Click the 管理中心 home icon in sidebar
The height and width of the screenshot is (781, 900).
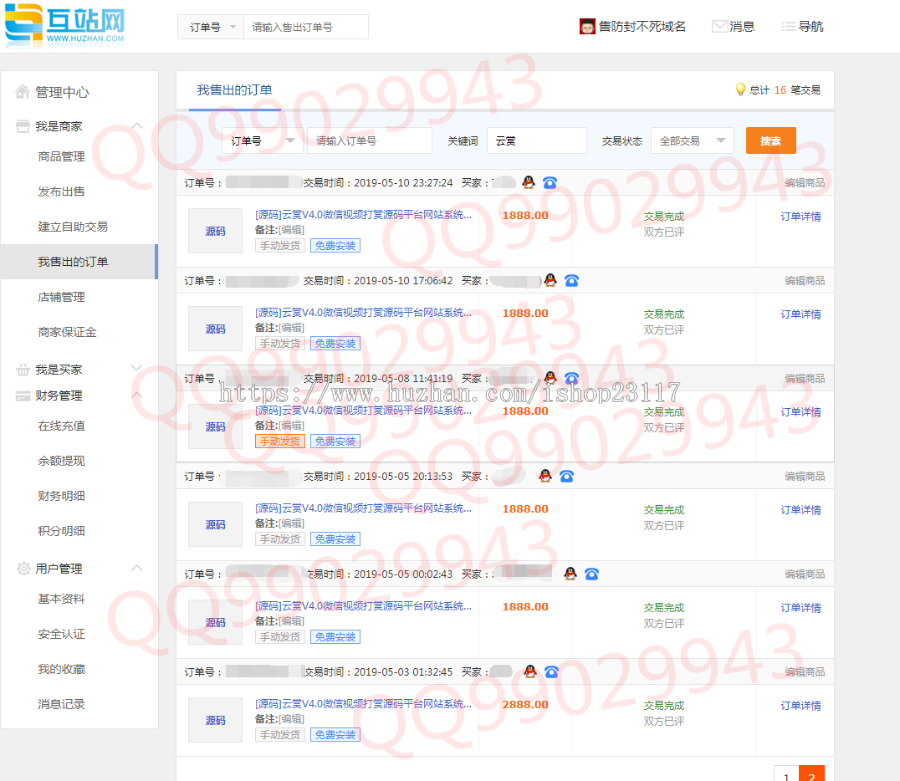tap(22, 91)
